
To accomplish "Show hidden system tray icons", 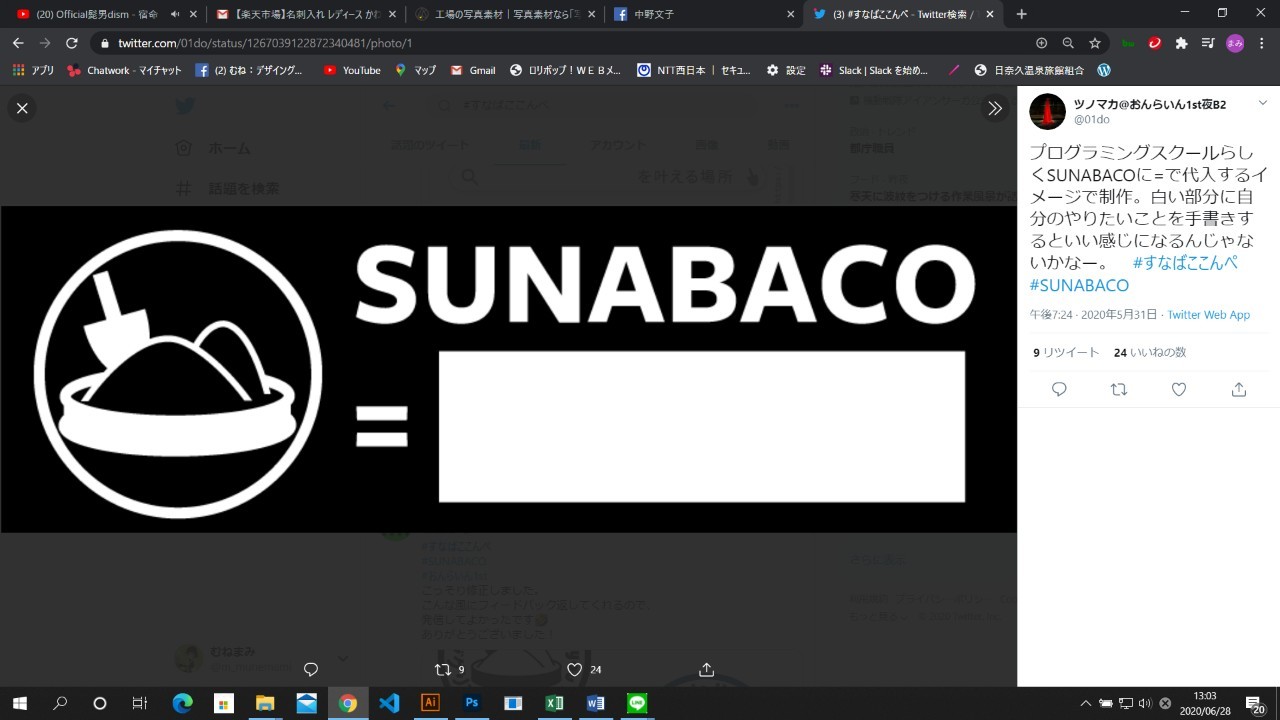I will 1086,703.
